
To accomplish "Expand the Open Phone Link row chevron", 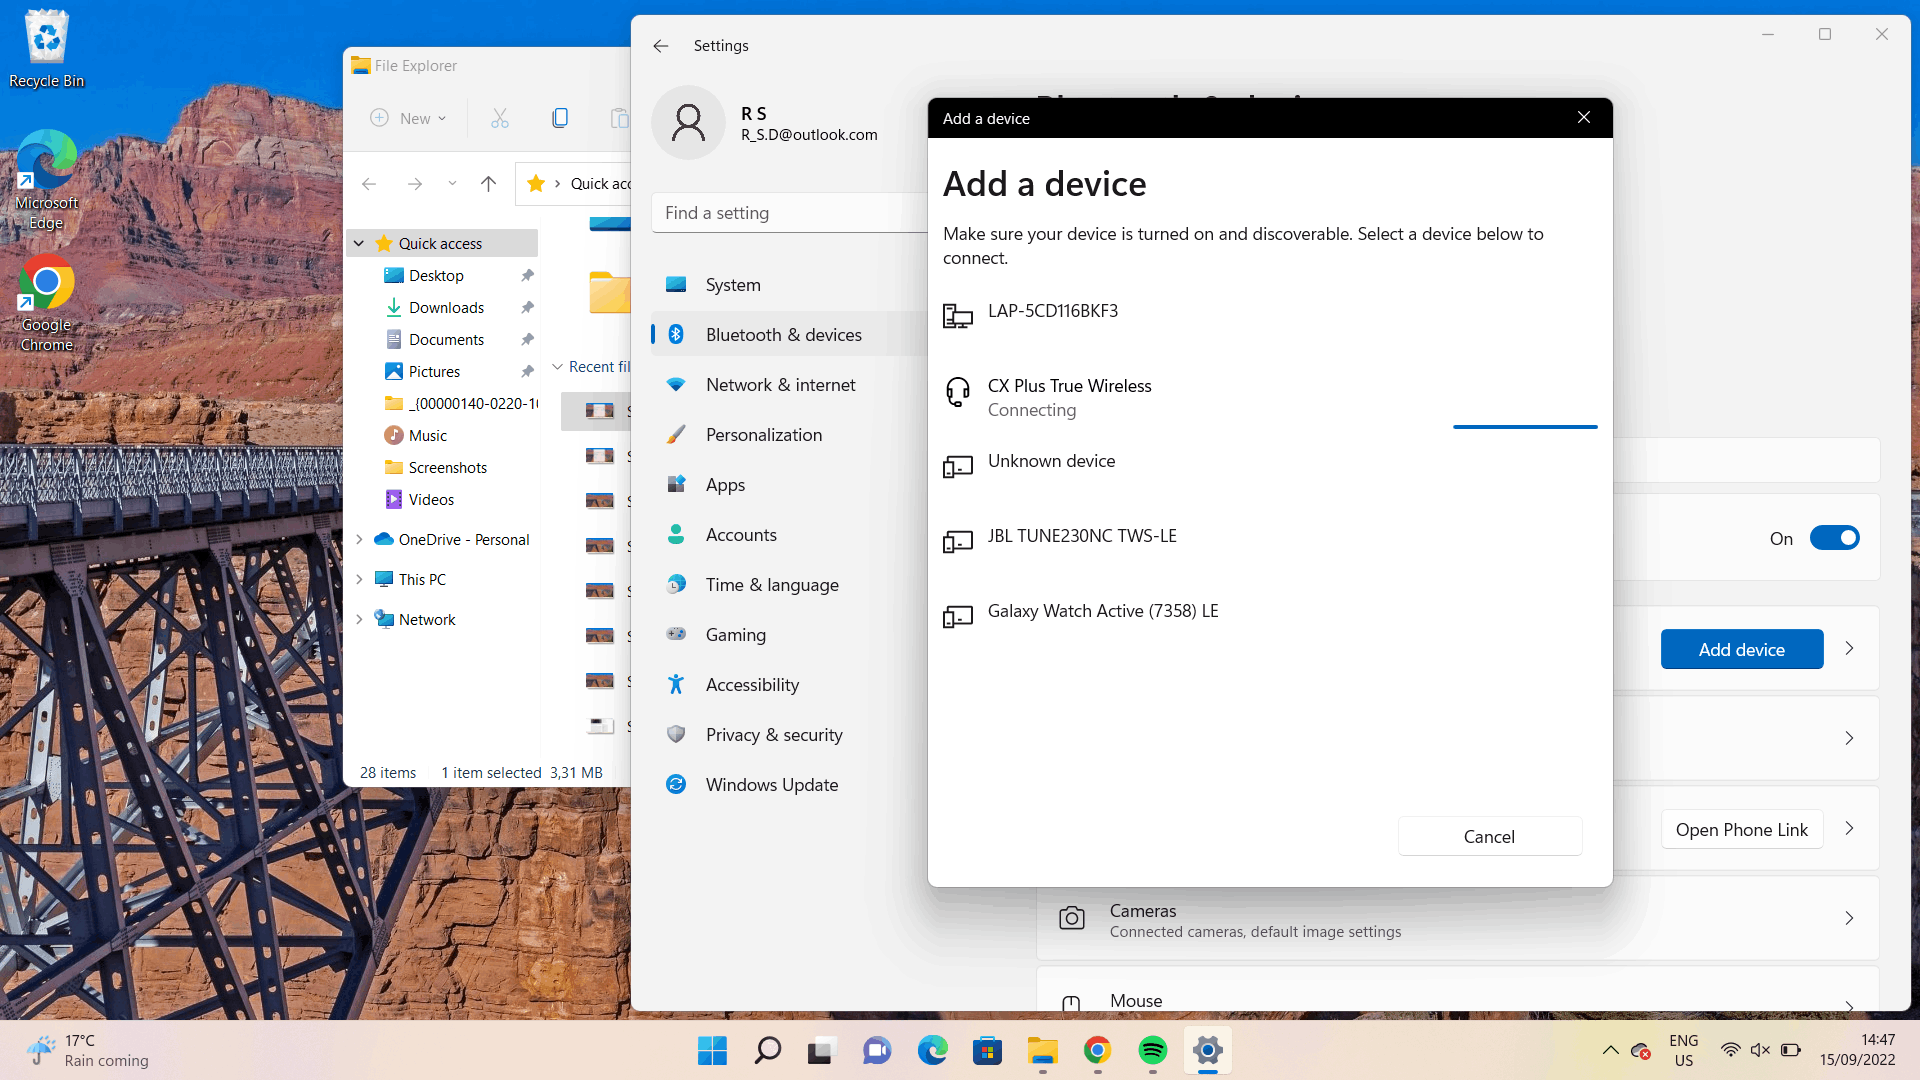I will point(1849,829).
